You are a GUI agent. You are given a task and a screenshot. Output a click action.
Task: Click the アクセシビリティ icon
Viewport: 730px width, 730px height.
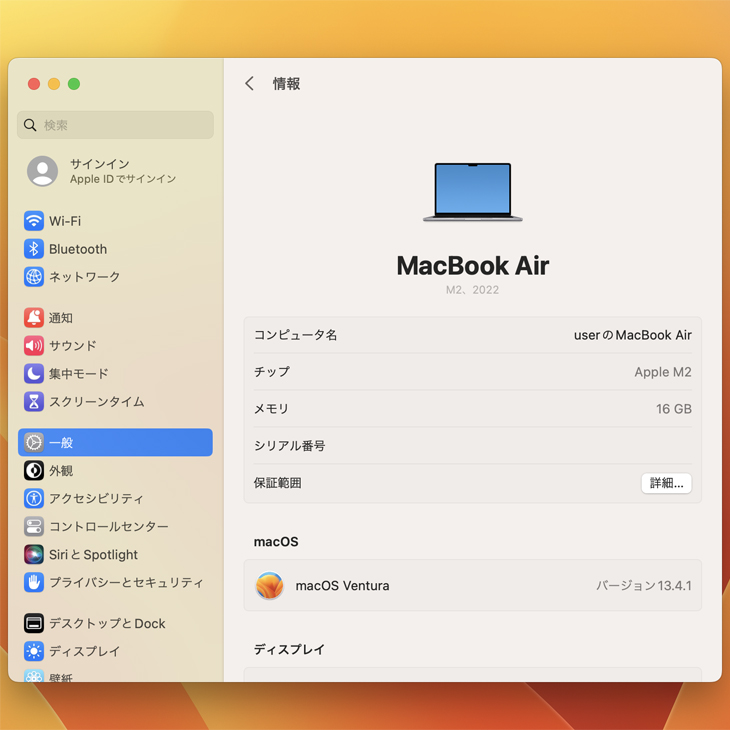pyautogui.click(x=34, y=499)
